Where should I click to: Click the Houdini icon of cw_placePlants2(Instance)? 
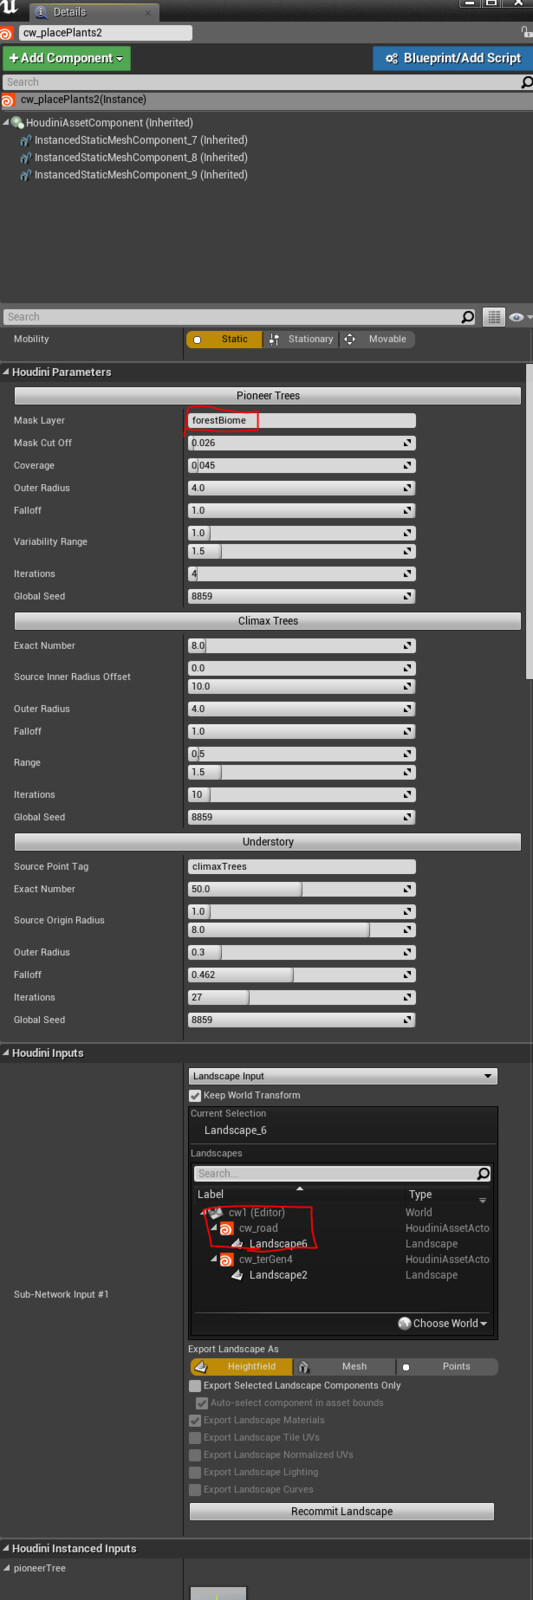(x=8, y=100)
